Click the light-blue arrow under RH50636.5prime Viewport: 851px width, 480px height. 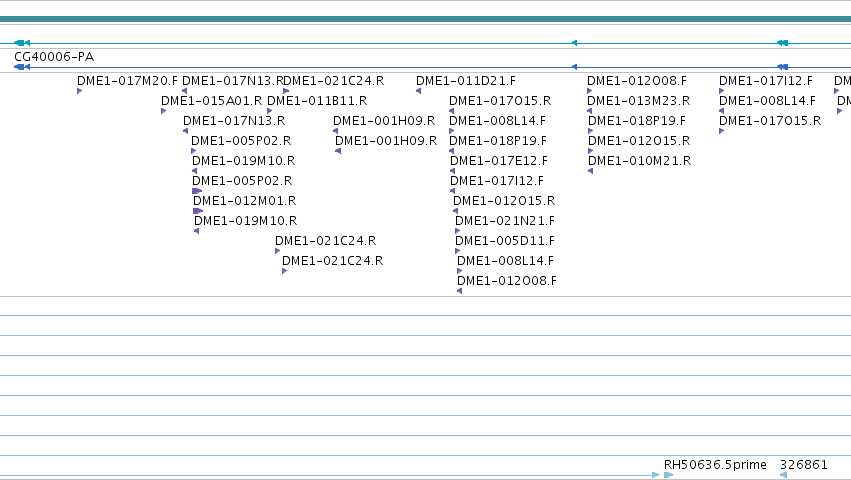click(x=668, y=475)
